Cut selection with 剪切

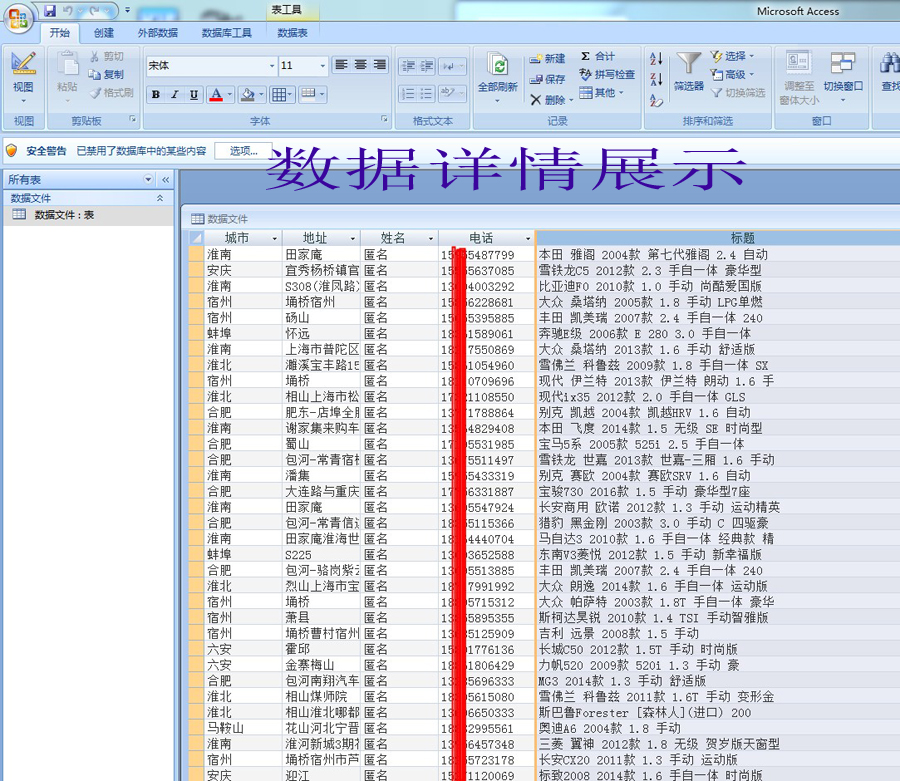point(107,56)
